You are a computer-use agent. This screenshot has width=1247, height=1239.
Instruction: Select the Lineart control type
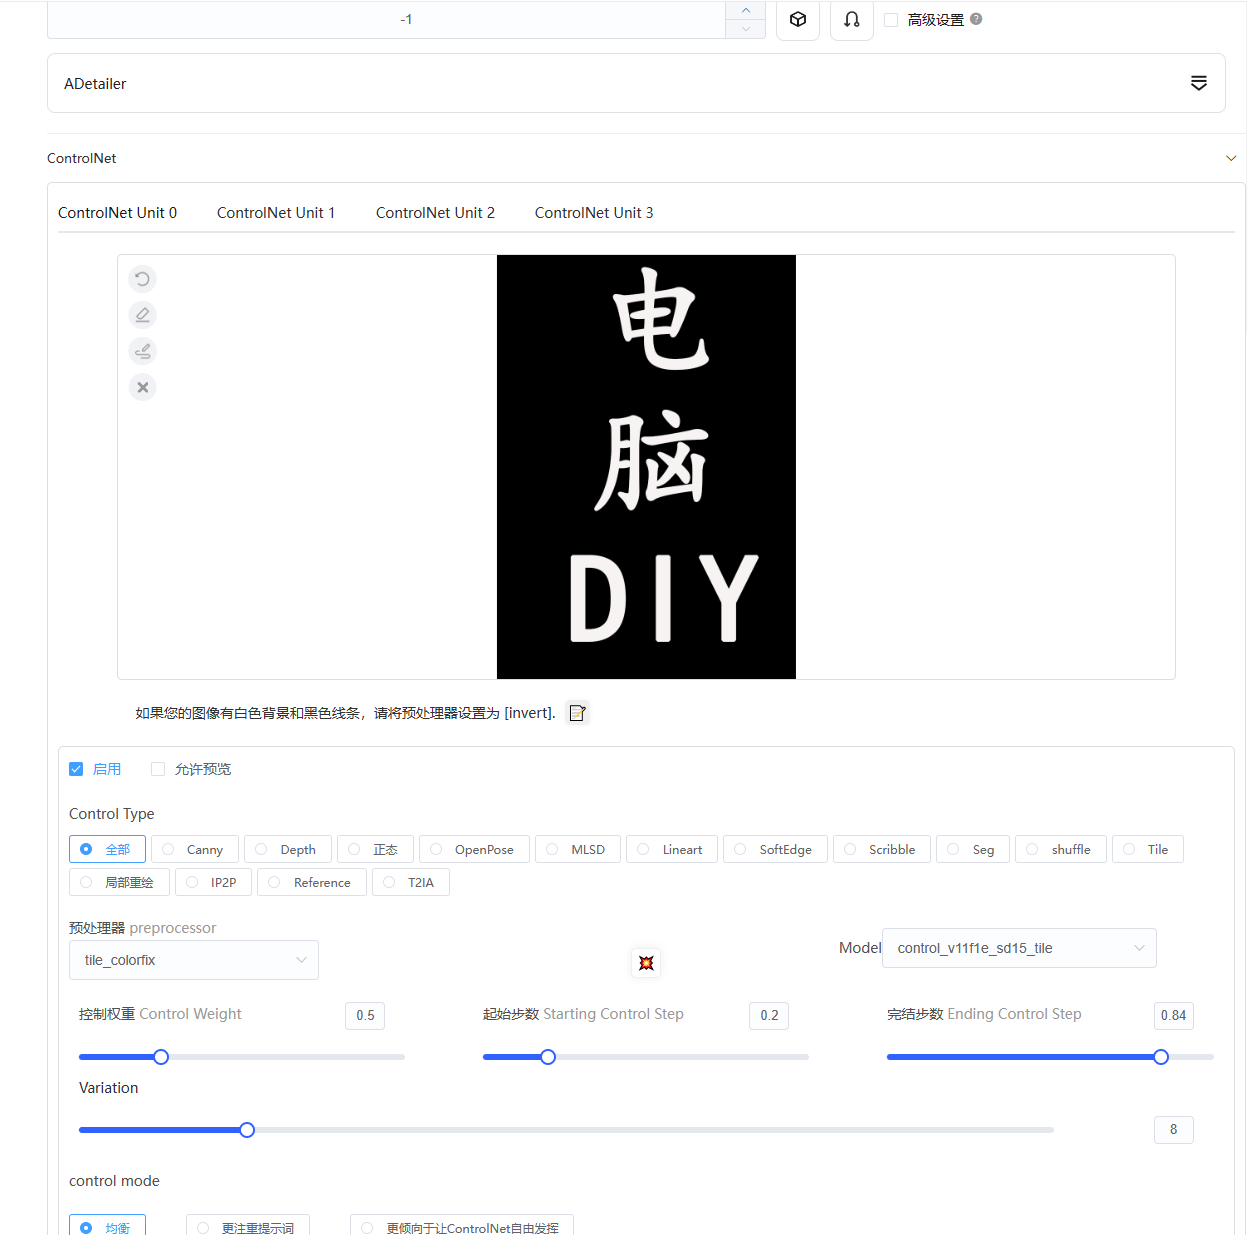click(x=672, y=849)
